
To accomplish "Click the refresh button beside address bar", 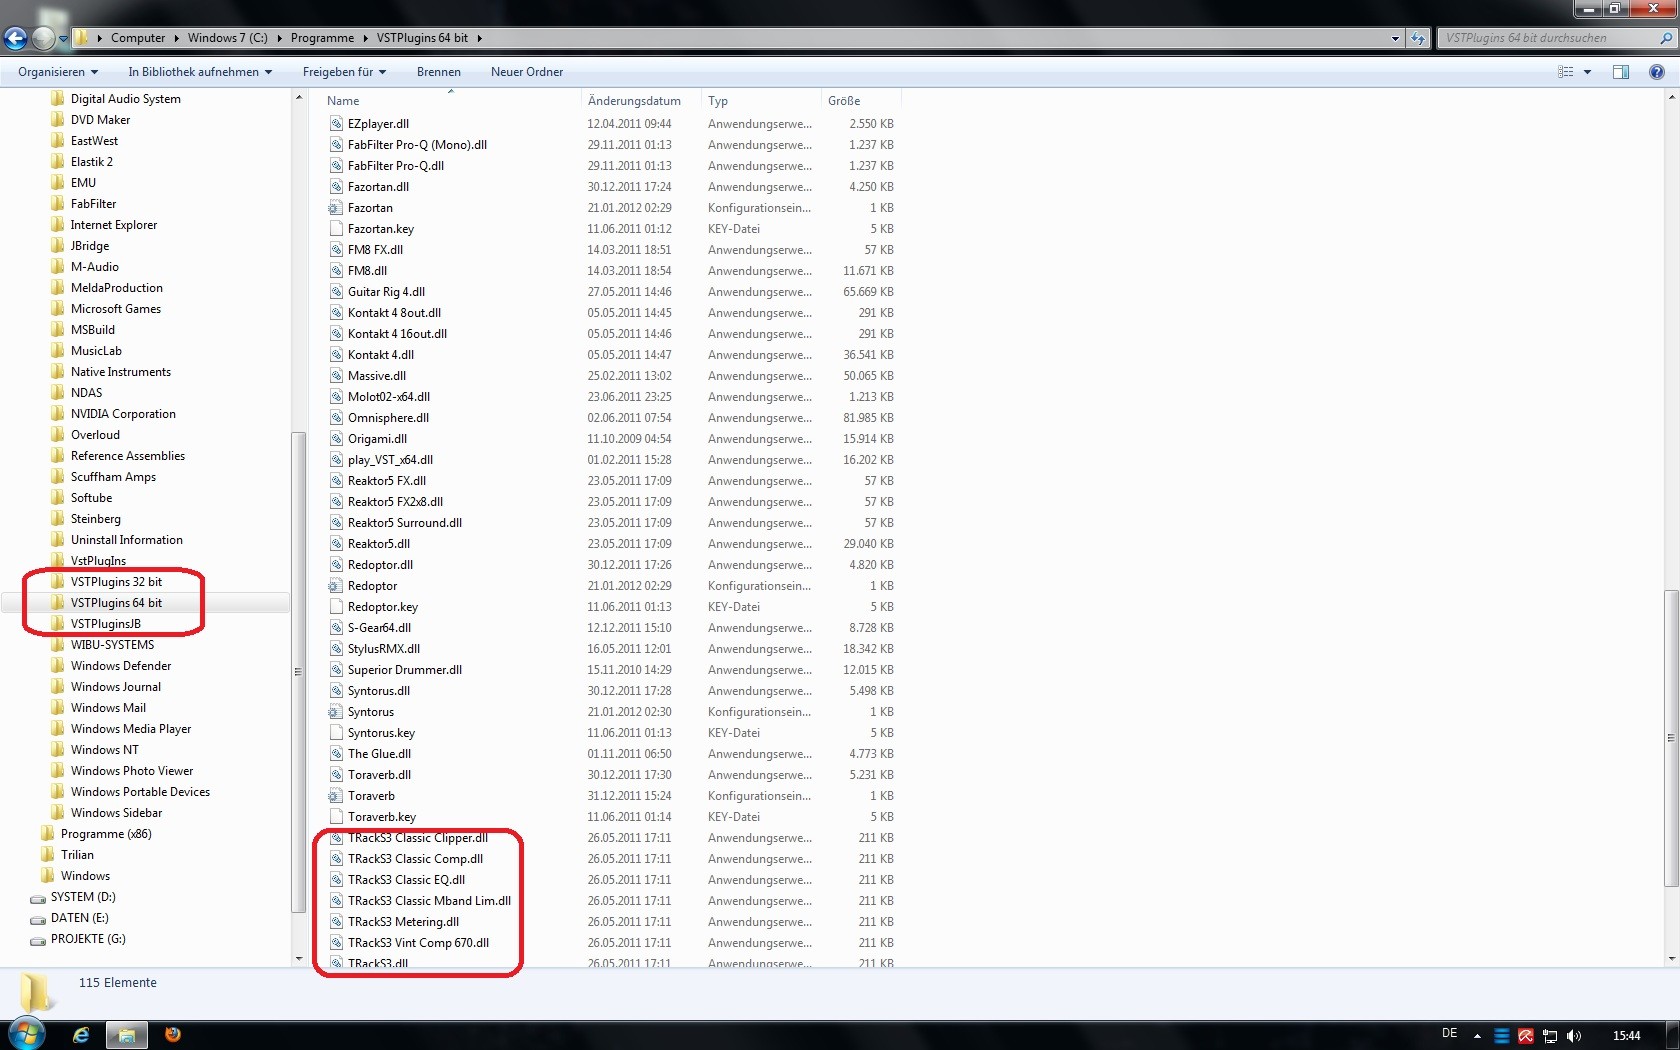I will 1418,38.
